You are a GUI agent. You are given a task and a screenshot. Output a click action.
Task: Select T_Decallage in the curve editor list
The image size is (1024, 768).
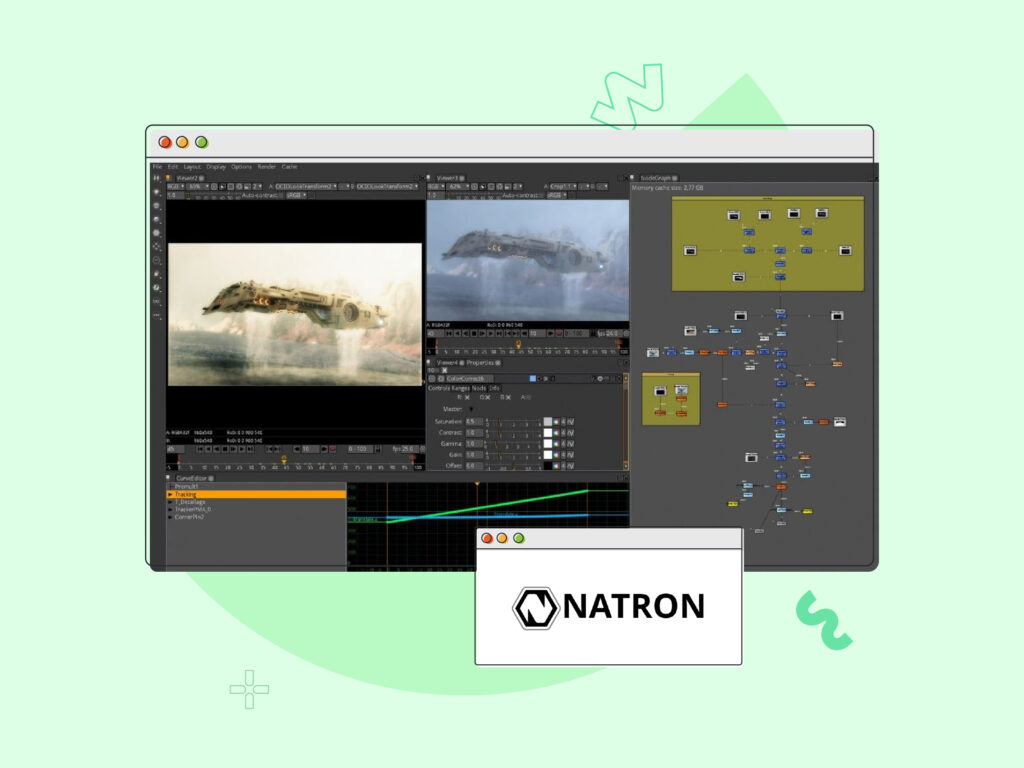tap(190, 502)
